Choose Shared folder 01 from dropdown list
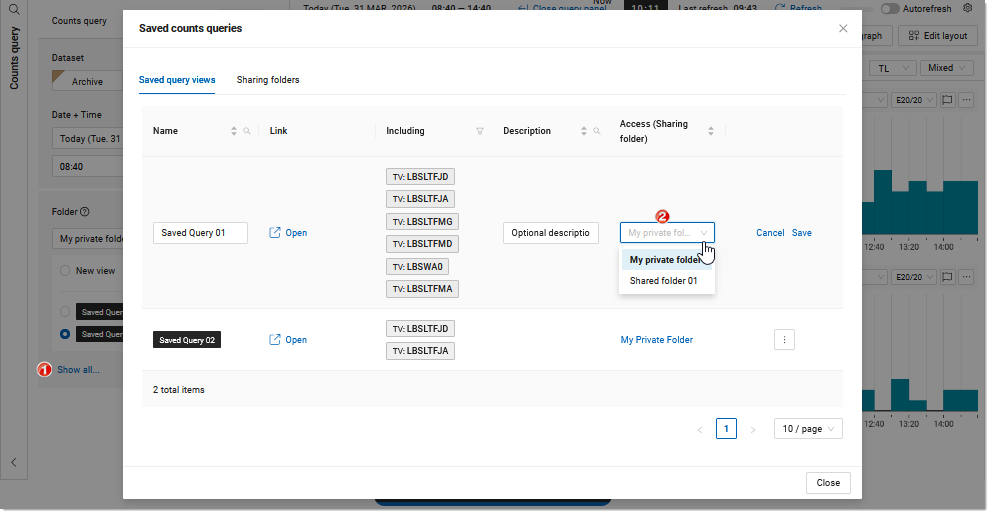This screenshot has width=990, height=514. (667, 280)
